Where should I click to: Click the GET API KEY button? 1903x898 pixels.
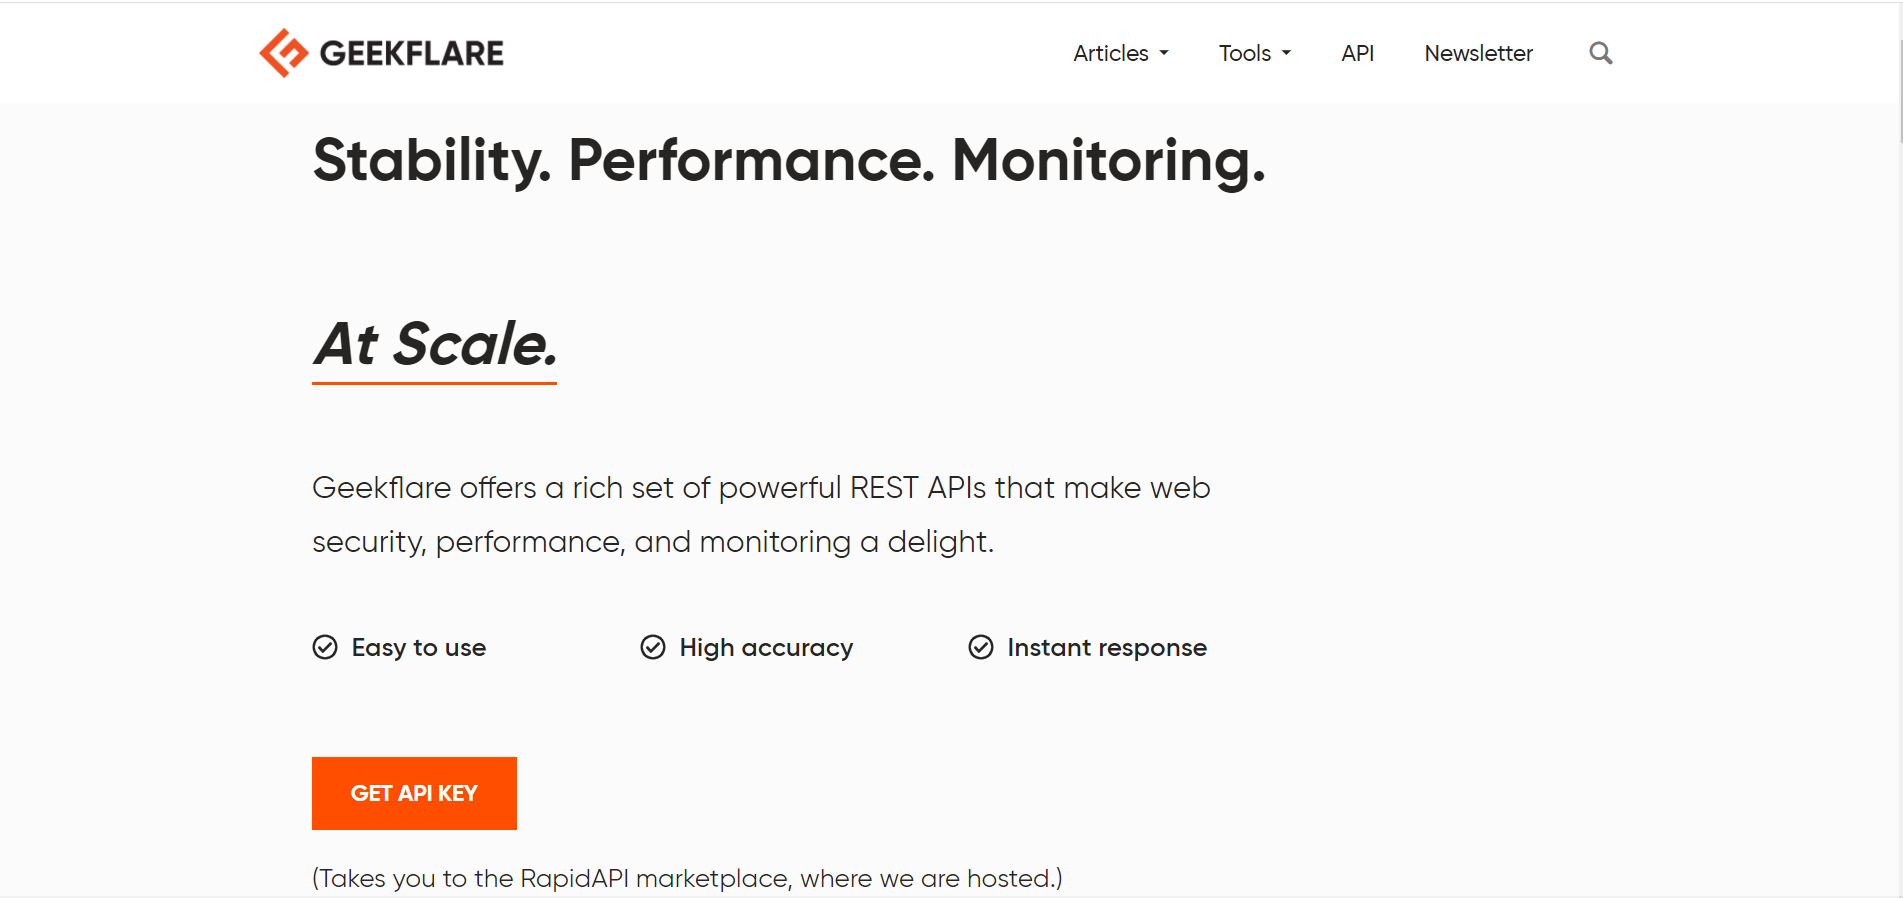pos(414,793)
